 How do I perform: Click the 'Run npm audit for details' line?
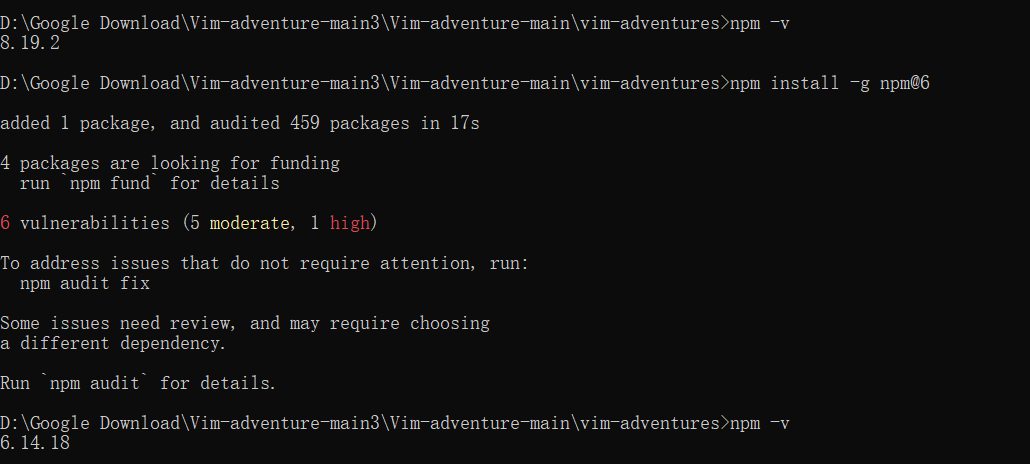tap(138, 383)
